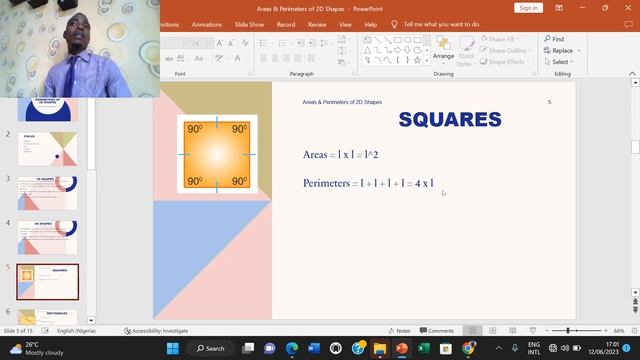640x360 pixels.
Task: Open the Review tab
Action: (317, 24)
